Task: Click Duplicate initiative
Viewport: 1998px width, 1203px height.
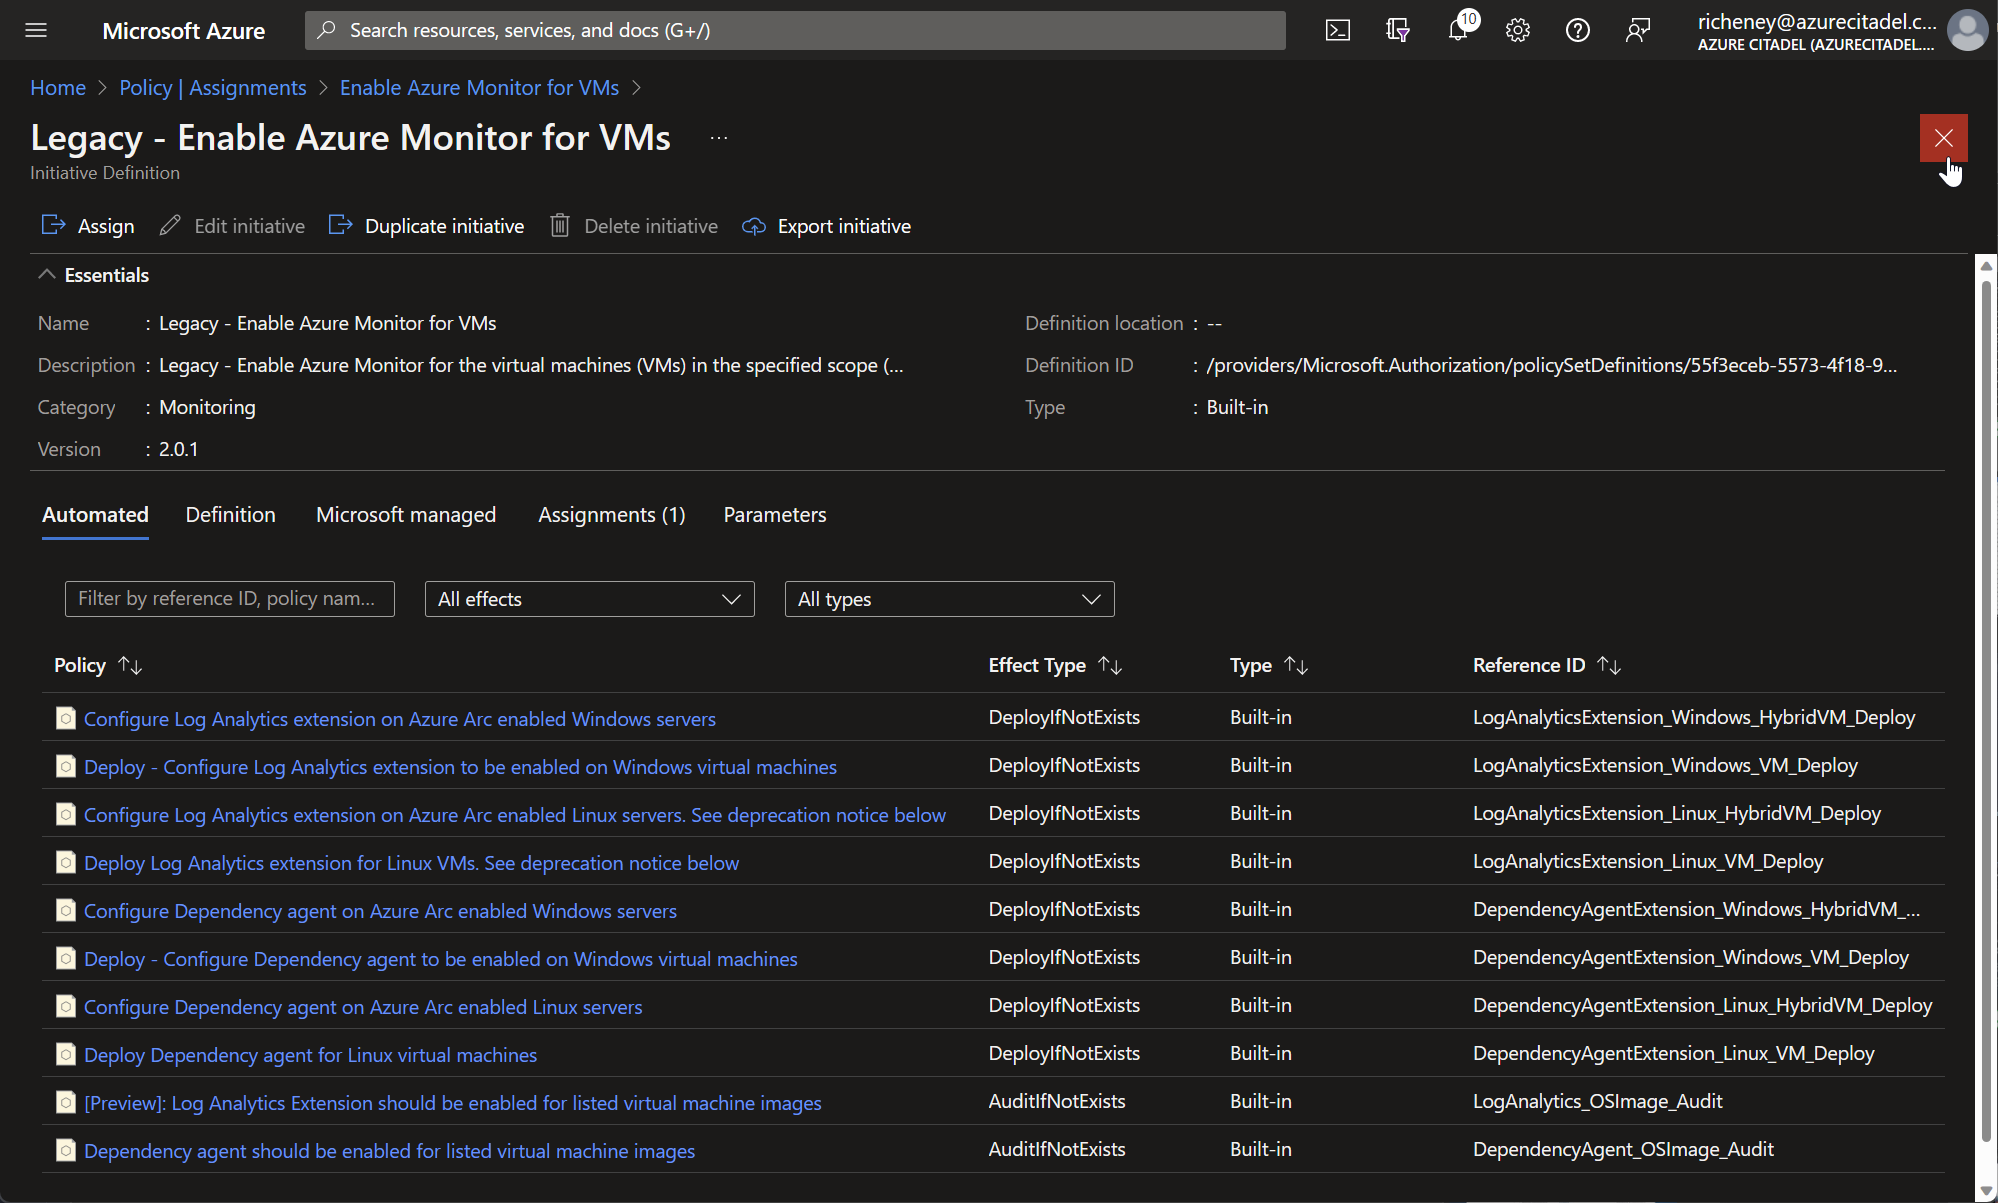Action: pyautogui.click(x=427, y=226)
